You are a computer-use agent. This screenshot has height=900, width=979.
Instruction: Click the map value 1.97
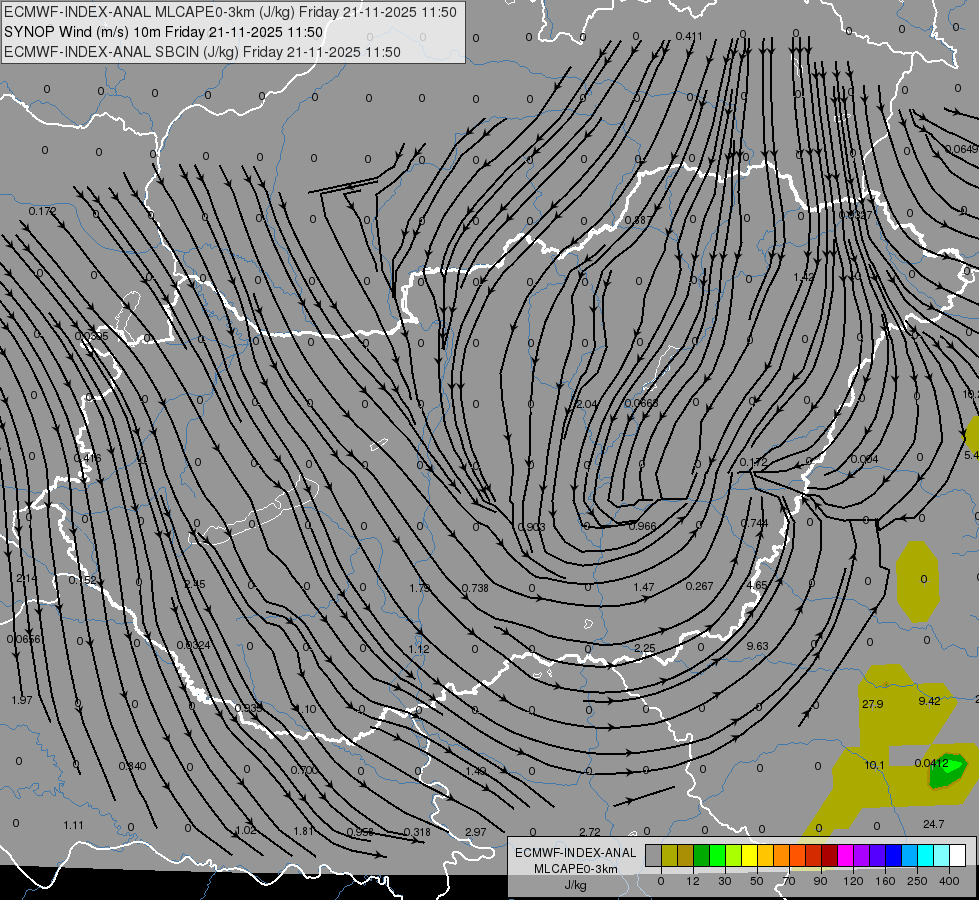(x=22, y=700)
